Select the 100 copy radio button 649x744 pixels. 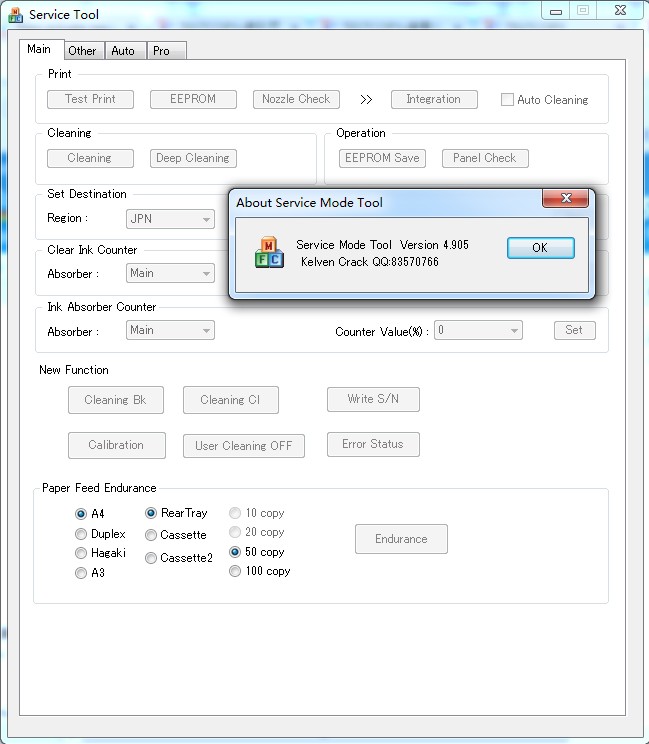coord(235,571)
